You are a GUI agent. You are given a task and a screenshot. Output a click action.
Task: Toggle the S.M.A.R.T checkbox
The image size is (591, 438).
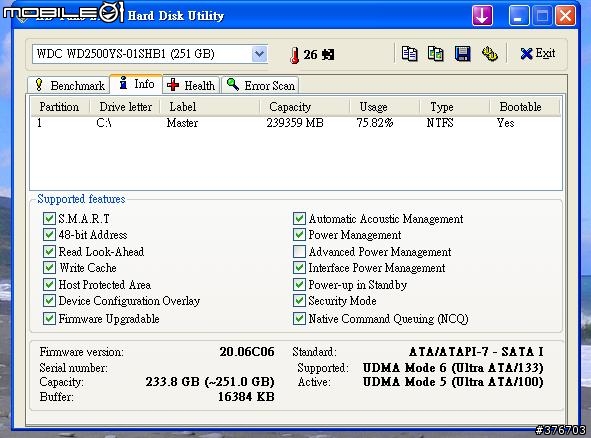pos(49,219)
